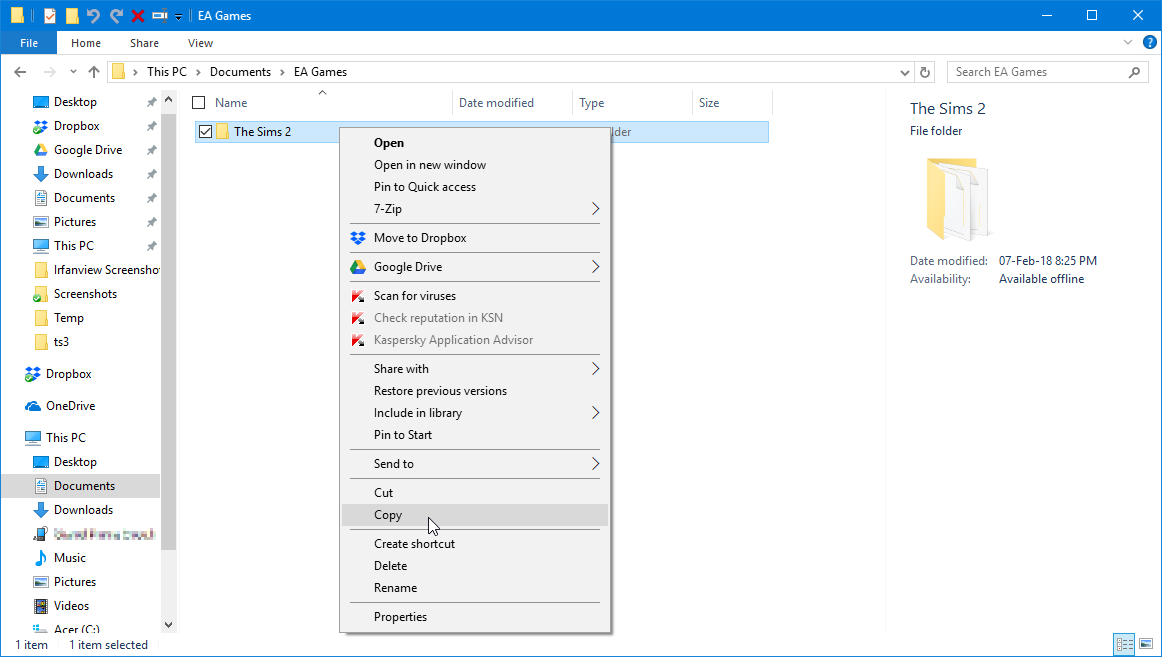Go up one level with the up arrow
Viewport: 1162px width, 657px height.
[x=94, y=72]
